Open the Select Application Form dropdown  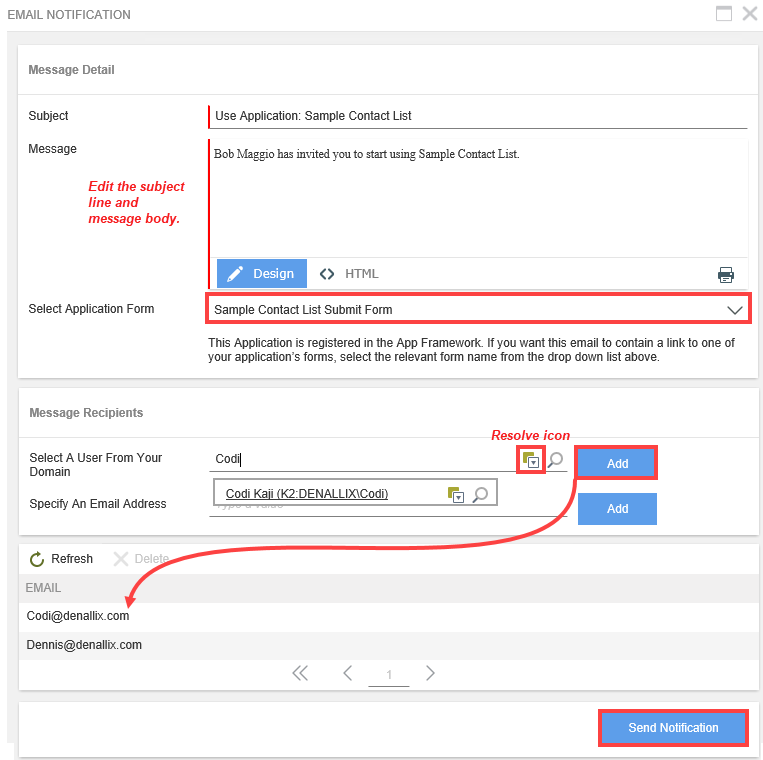(478, 309)
